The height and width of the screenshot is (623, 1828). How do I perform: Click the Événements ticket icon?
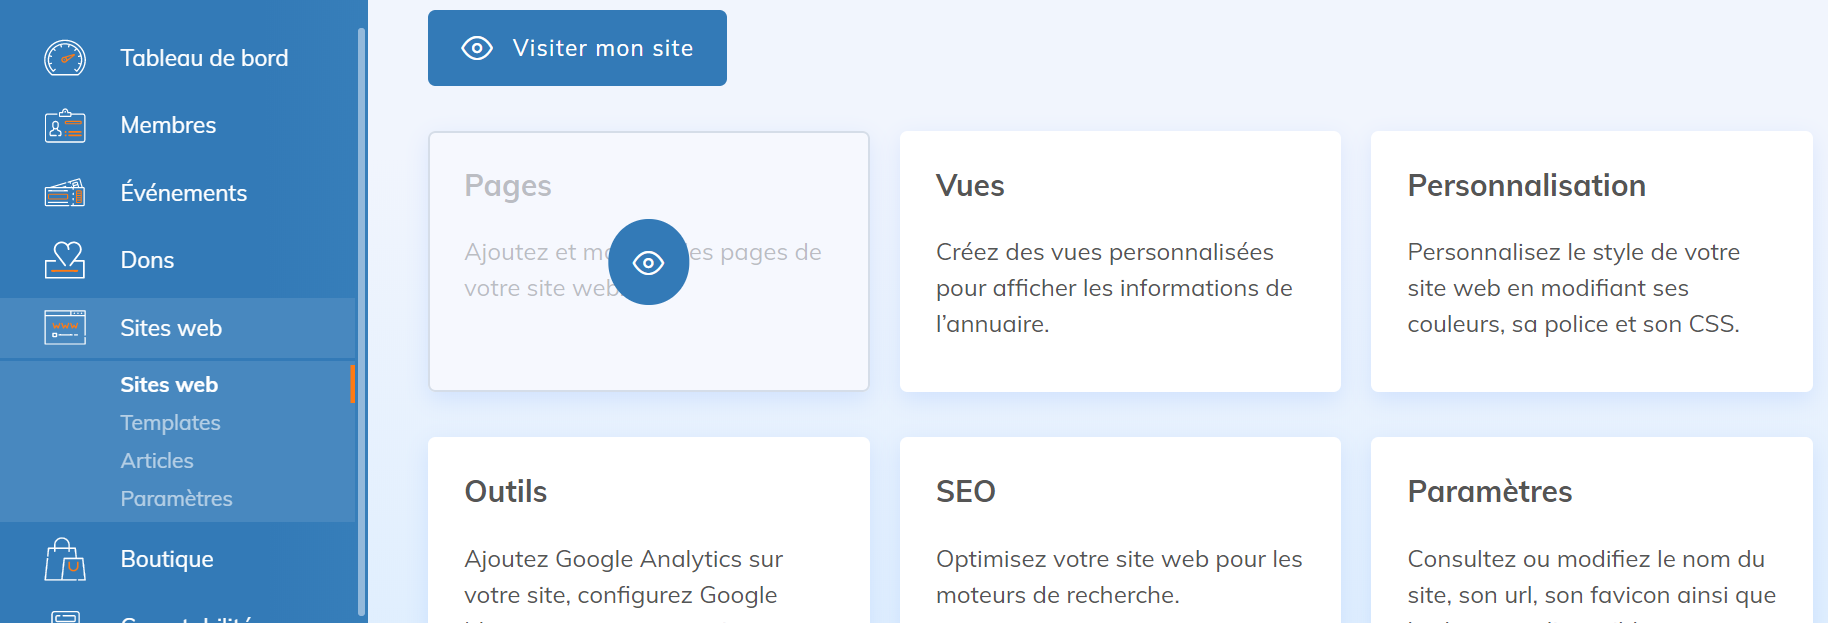pos(65,193)
